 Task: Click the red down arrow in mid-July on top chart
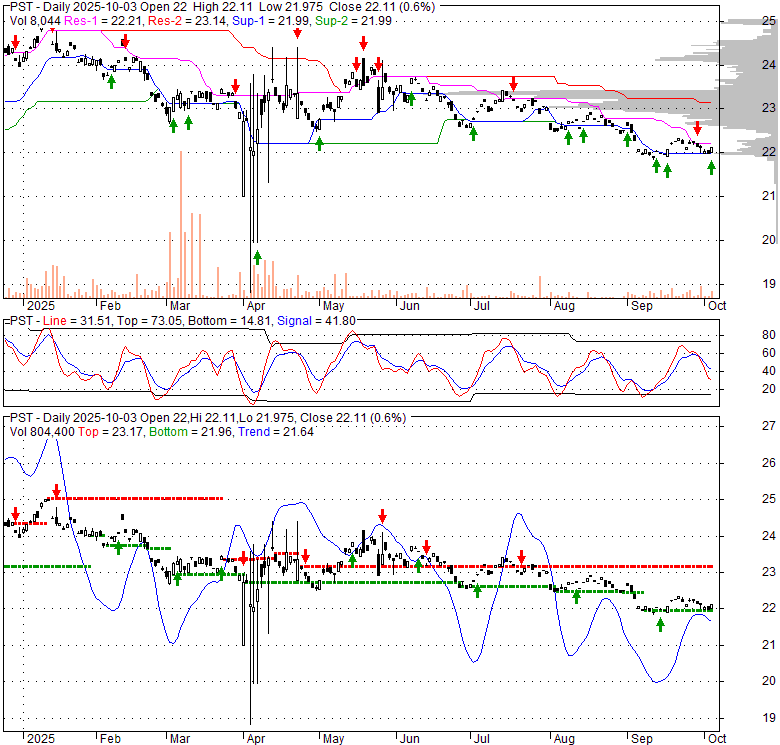[513, 84]
